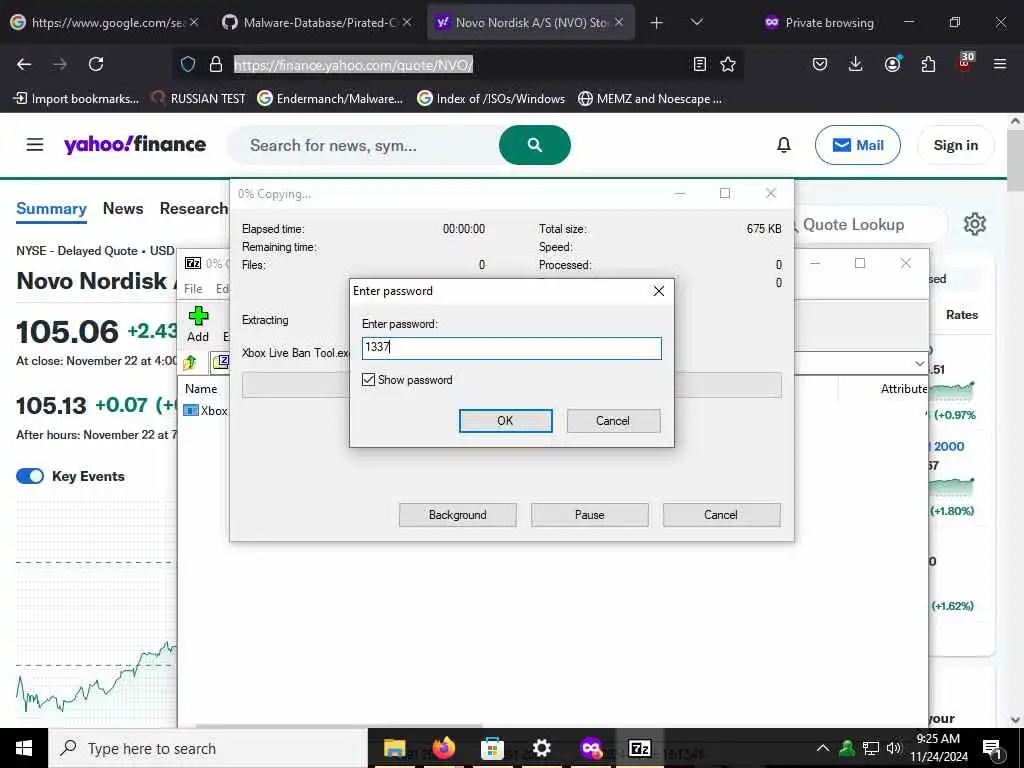Click the Name column header in 7-Zip
Screen dimensions: 1024x768
201,389
